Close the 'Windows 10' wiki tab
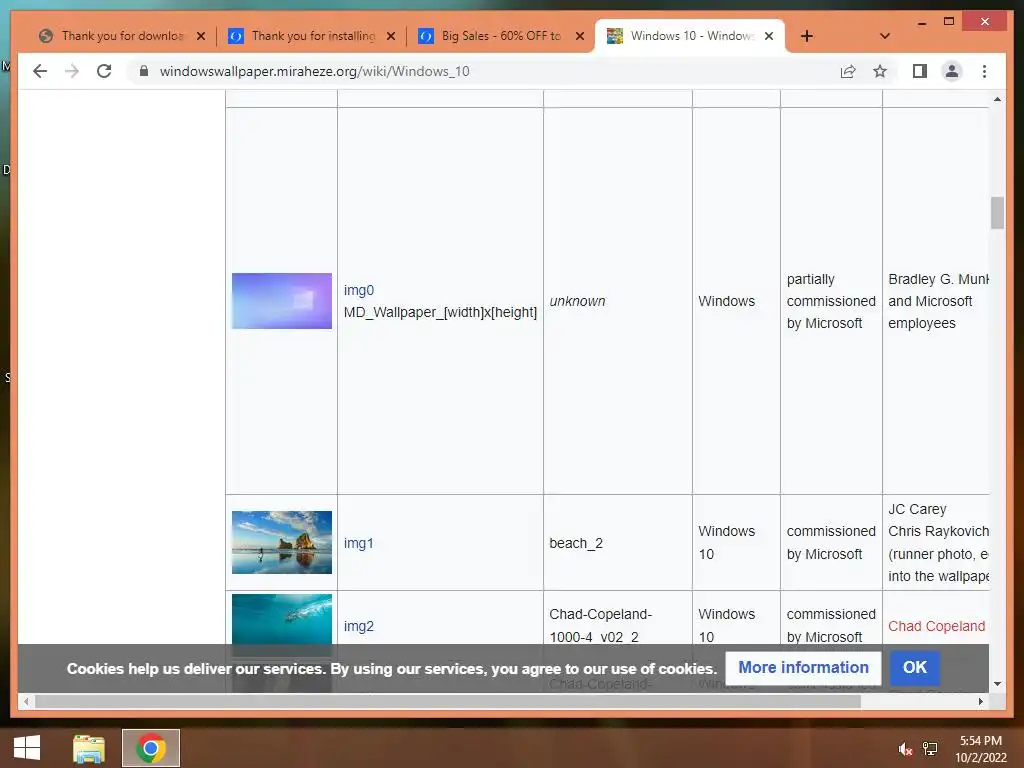Viewport: 1024px width, 768px height. tap(769, 36)
